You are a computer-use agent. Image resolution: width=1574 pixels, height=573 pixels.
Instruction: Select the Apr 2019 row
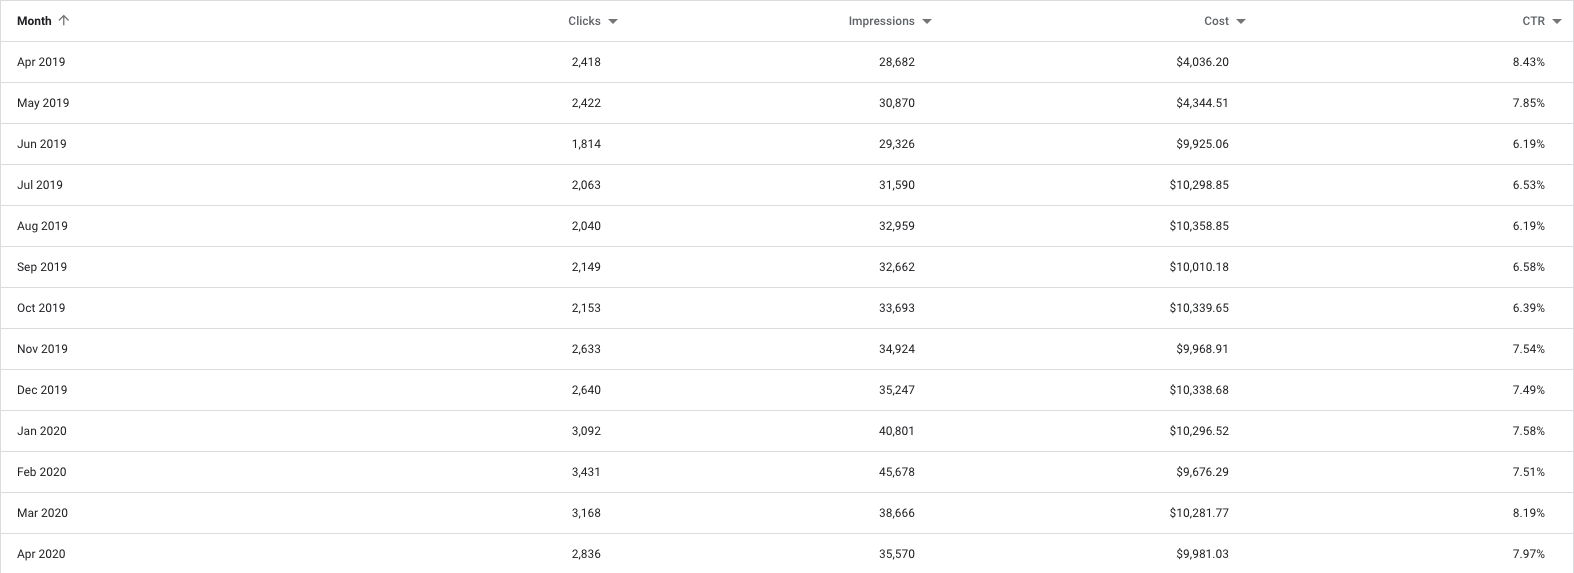(x=787, y=62)
